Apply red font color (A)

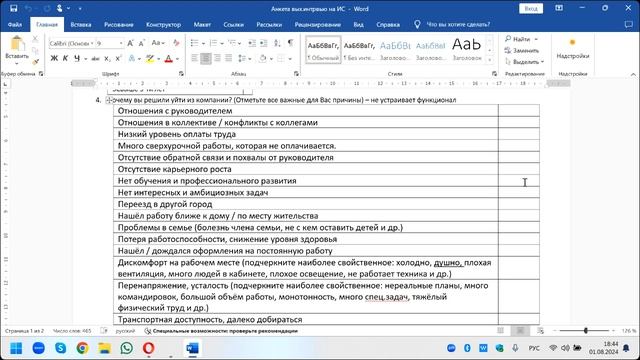[169, 59]
